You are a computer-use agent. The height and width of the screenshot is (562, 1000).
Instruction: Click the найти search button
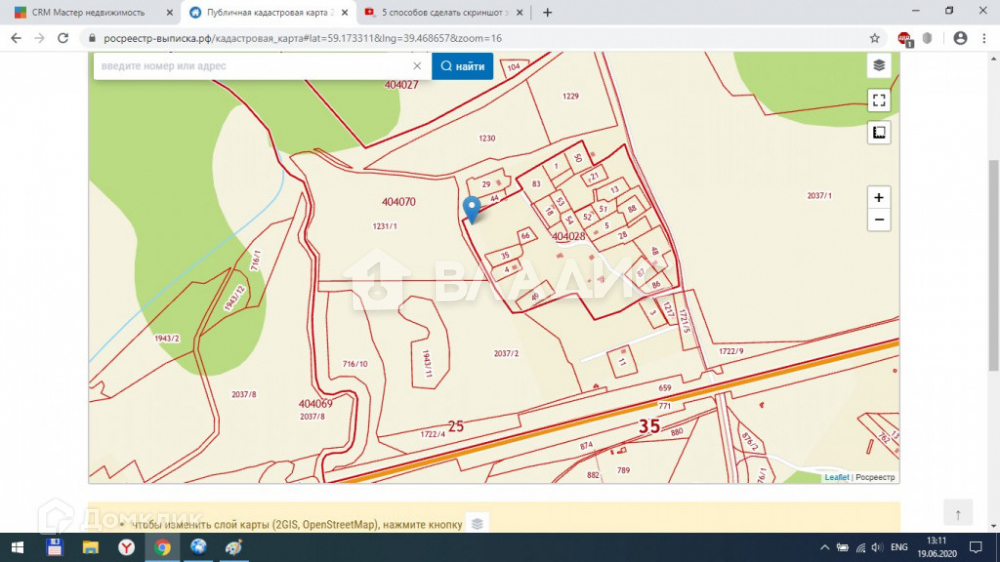pos(462,66)
